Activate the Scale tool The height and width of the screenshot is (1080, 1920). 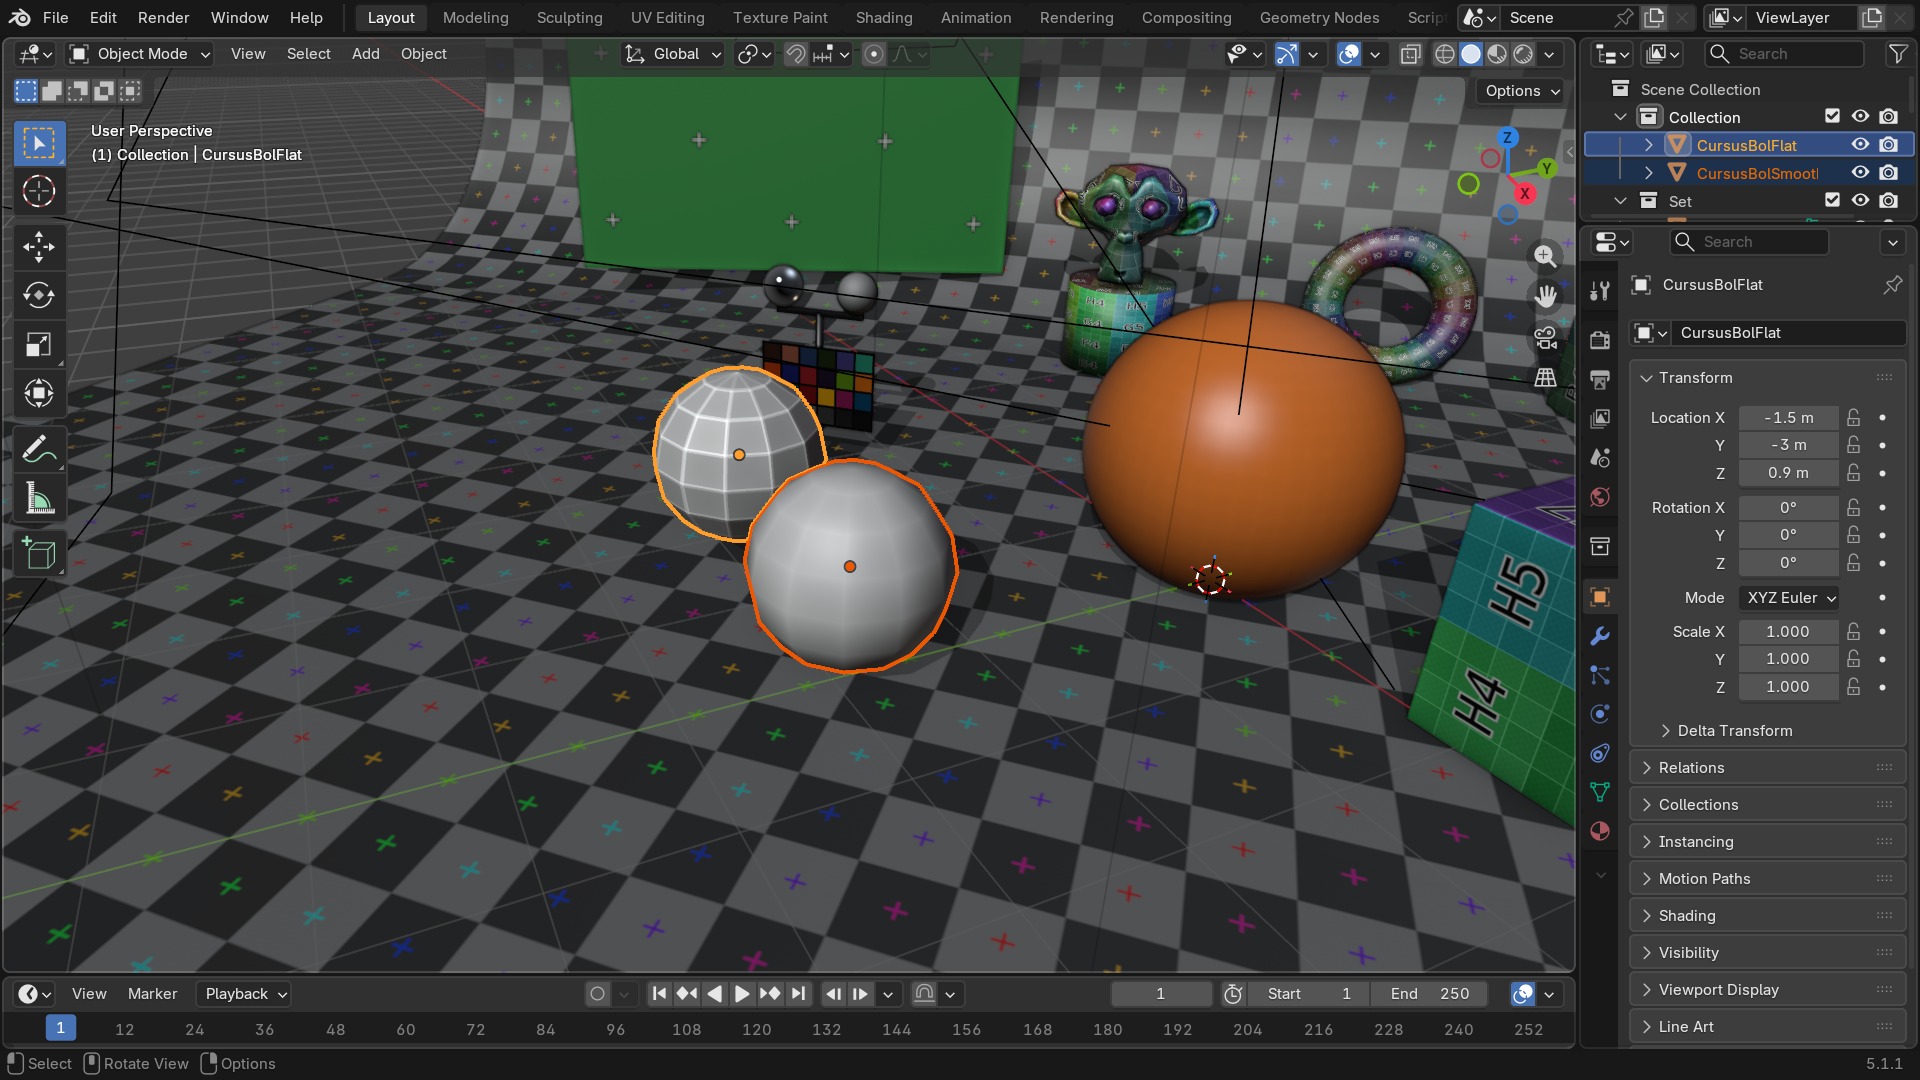tap(39, 345)
